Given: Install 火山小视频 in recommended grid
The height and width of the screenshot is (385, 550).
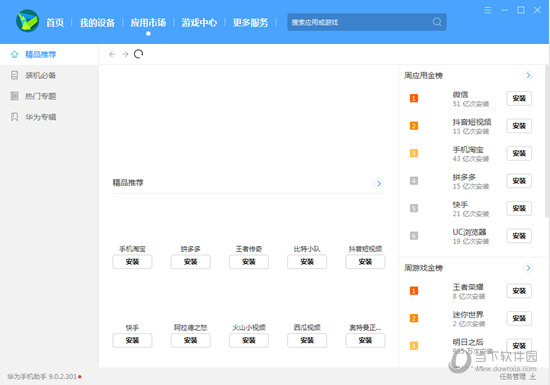Looking at the screenshot, I should click(249, 340).
